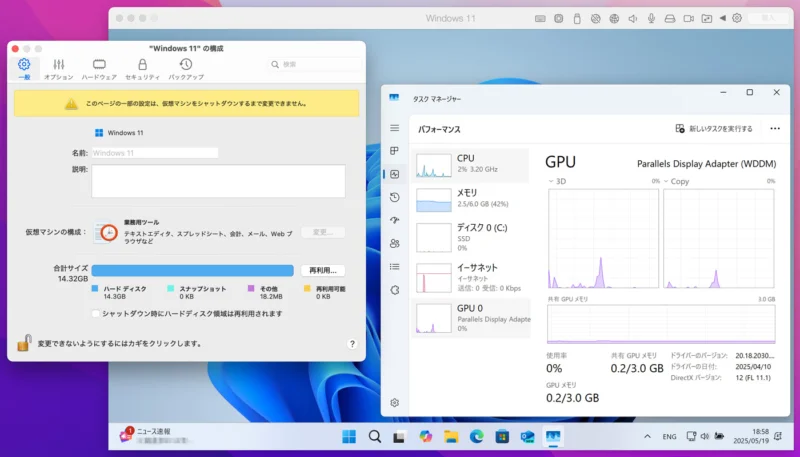
Task: Click the padlock icon to lock changes
Action: click(24, 343)
